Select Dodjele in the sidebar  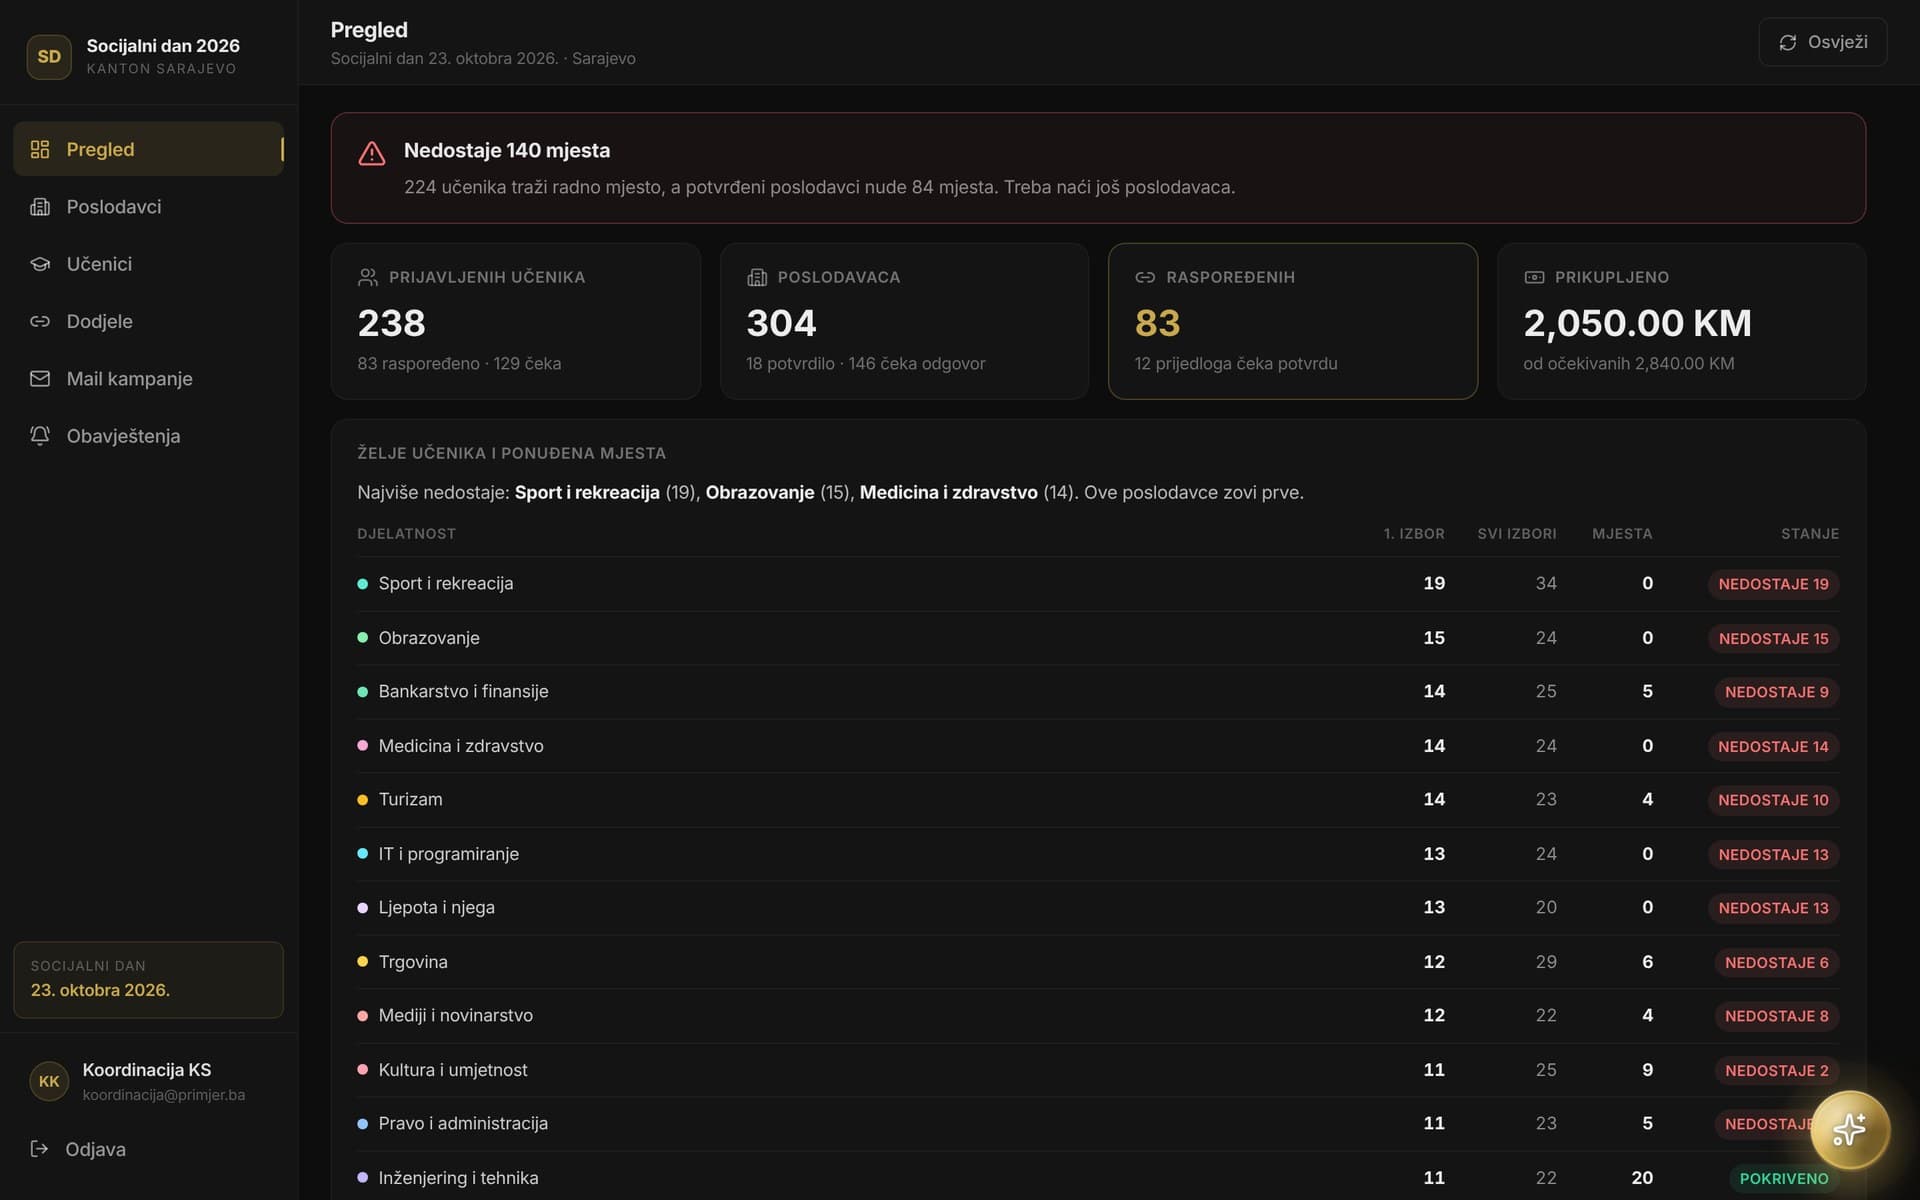(148, 321)
